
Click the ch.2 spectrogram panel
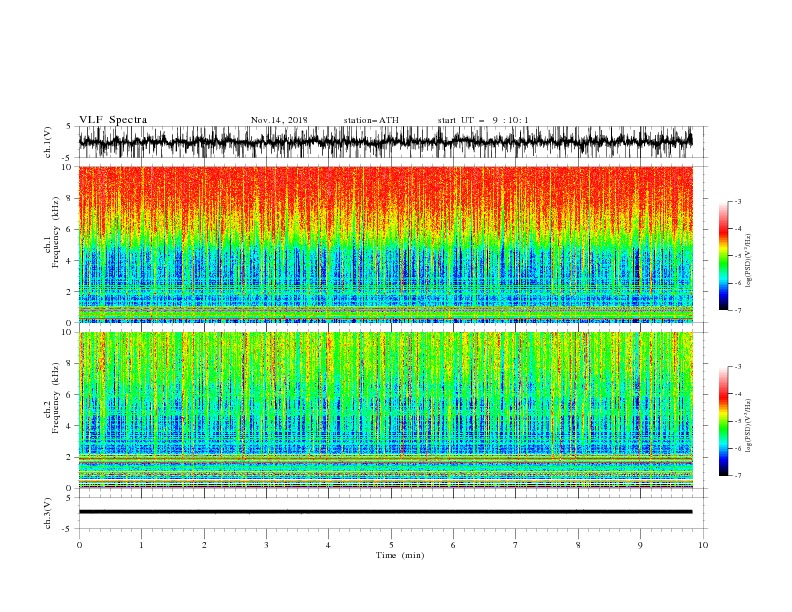[385, 410]
